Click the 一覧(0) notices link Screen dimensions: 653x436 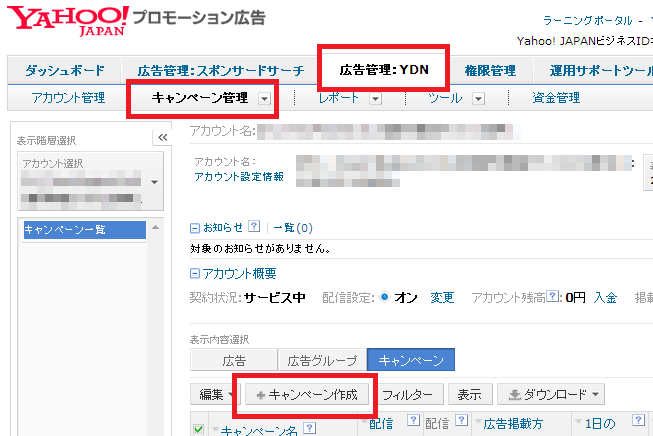point(293,228)
